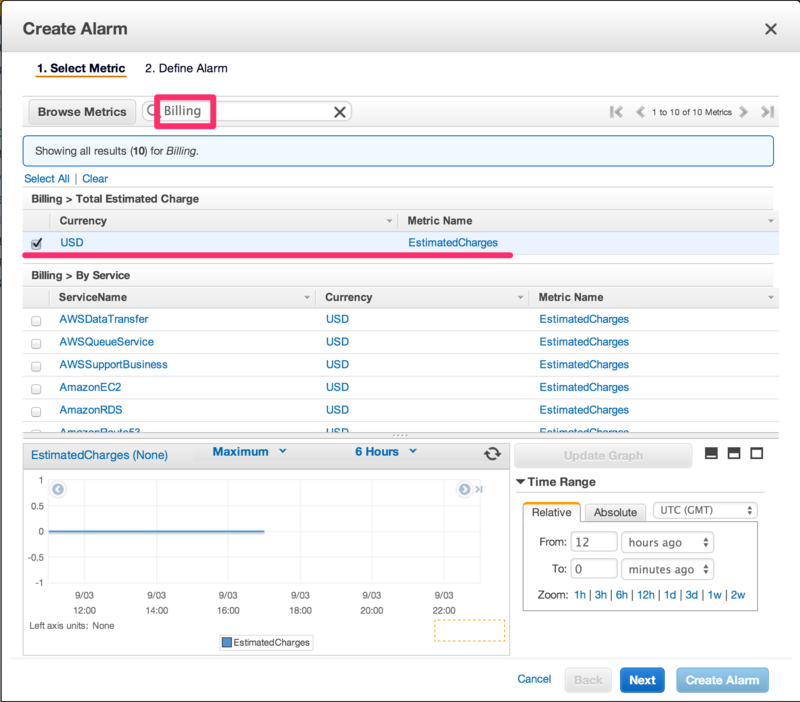Open ServiceName column sort menu
Viewport: 800px width, 702px height.
(307, 297)
